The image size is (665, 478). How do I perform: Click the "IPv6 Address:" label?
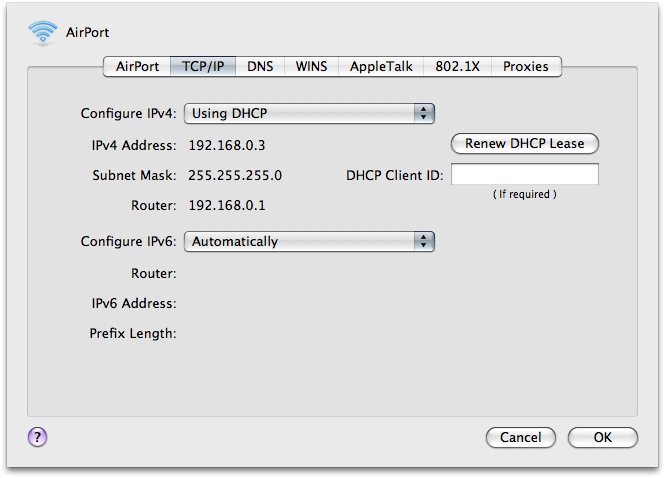pyautogui.click(x=134, y=304)
